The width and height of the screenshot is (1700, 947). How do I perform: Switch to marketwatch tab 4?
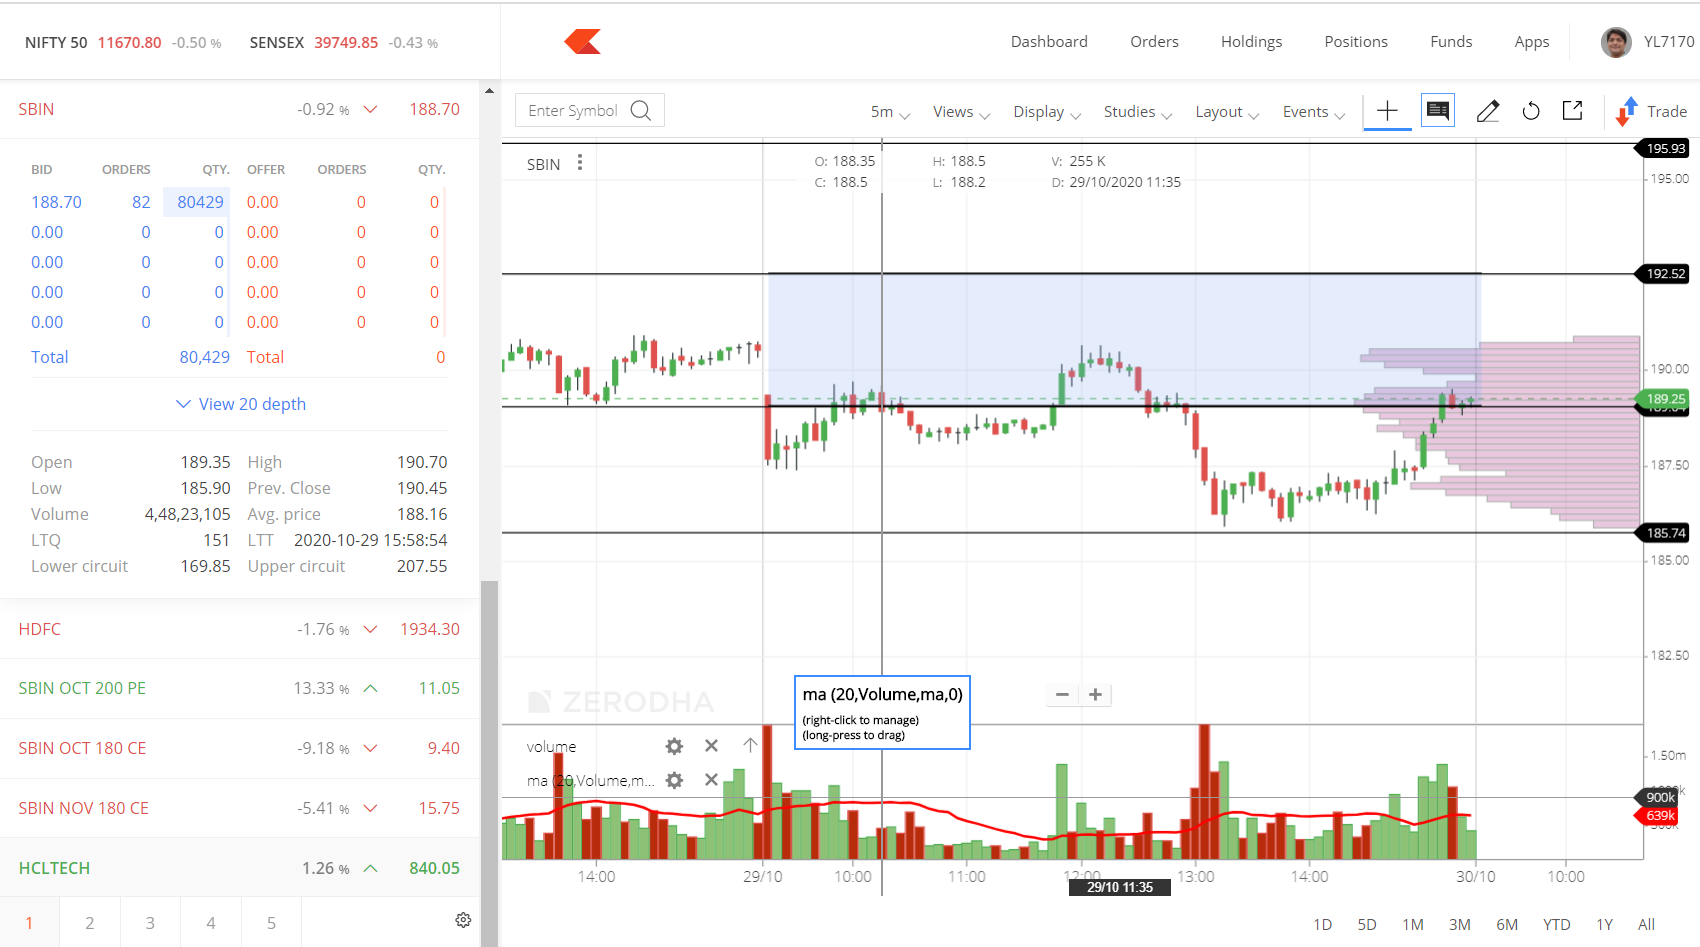coord(211,922)
